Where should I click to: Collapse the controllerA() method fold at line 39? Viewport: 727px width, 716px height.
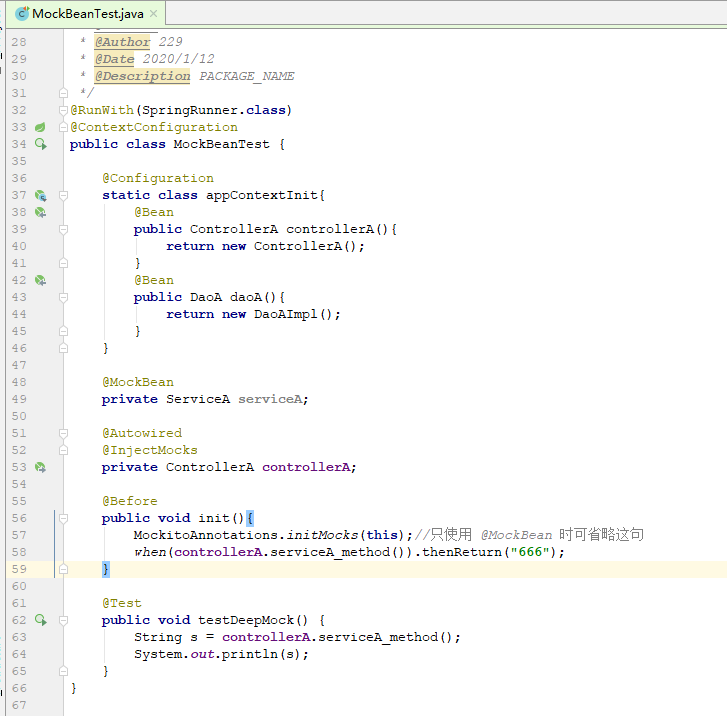click(x=64, y=229)
